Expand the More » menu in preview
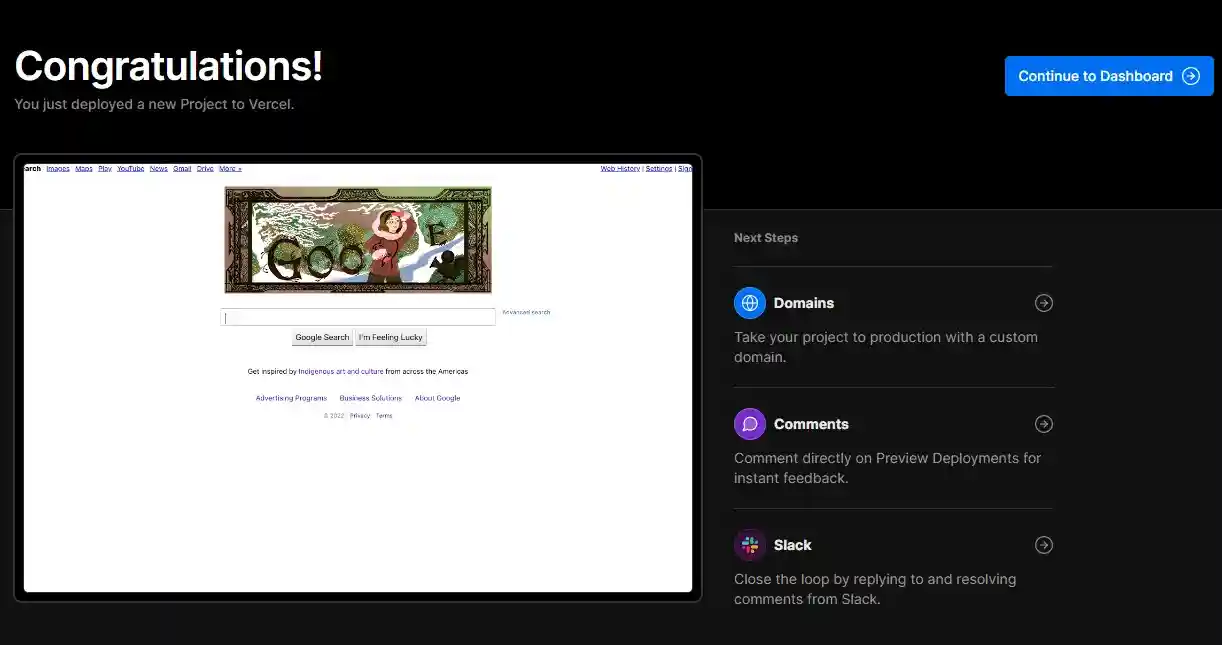The image size is (1222, 645). pos(230,169)
